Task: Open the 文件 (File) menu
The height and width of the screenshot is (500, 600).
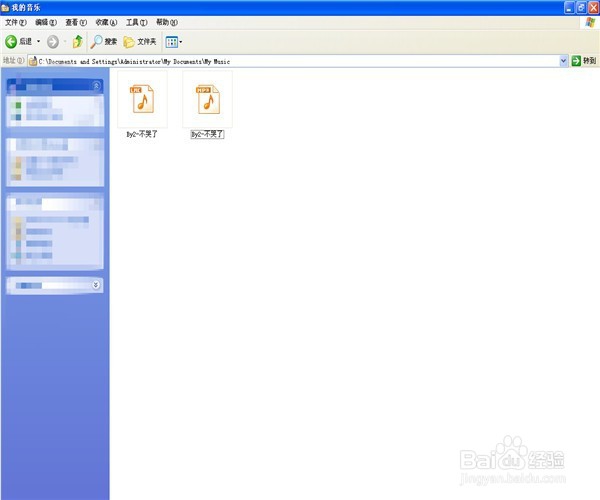Action: [x=15, y=23]
